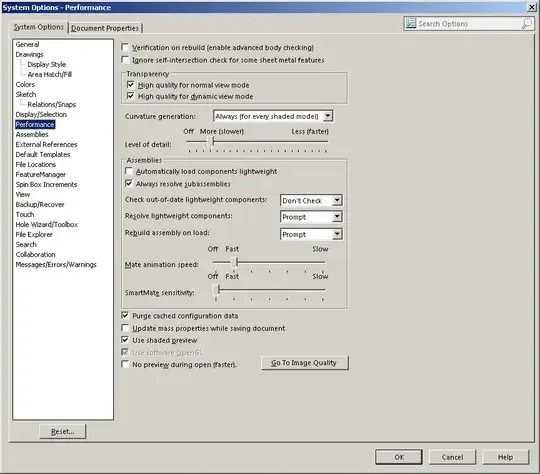Screen dimensions: 540x474
Task: Select File Locations in the tree
Action: pyautogui.click(x=36, y=164)
